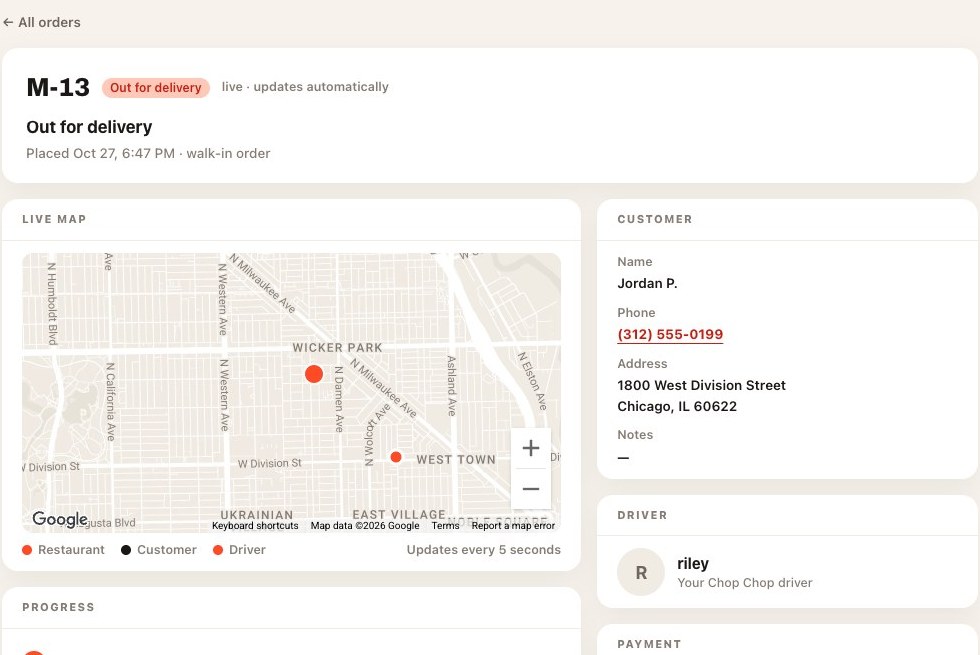Open the map Terms link

[x=445, y=526]
